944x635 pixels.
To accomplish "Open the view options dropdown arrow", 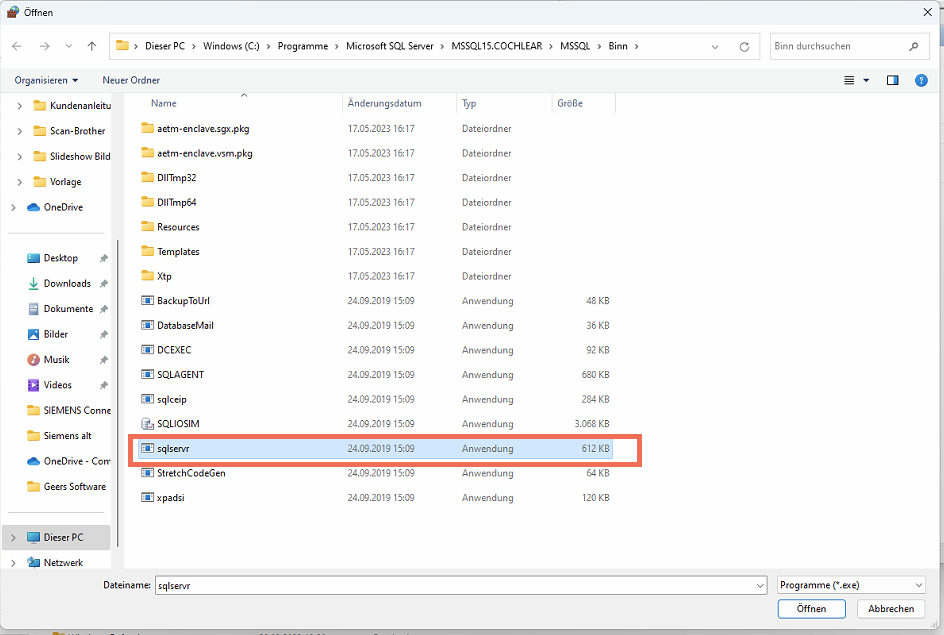I will tap(866, 80).
